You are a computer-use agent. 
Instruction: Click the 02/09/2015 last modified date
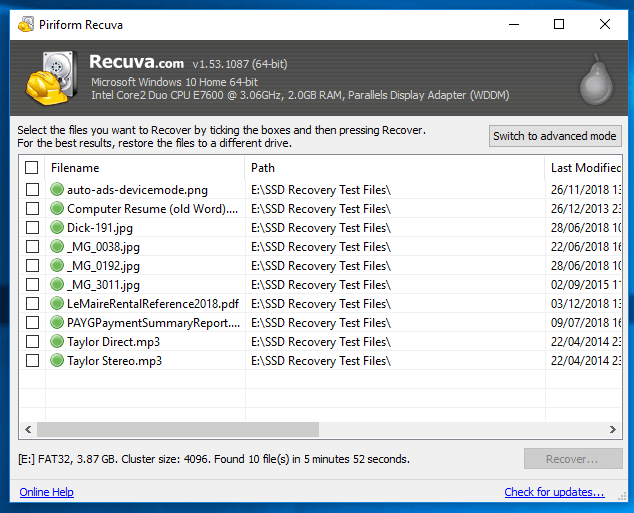(585, 285)
